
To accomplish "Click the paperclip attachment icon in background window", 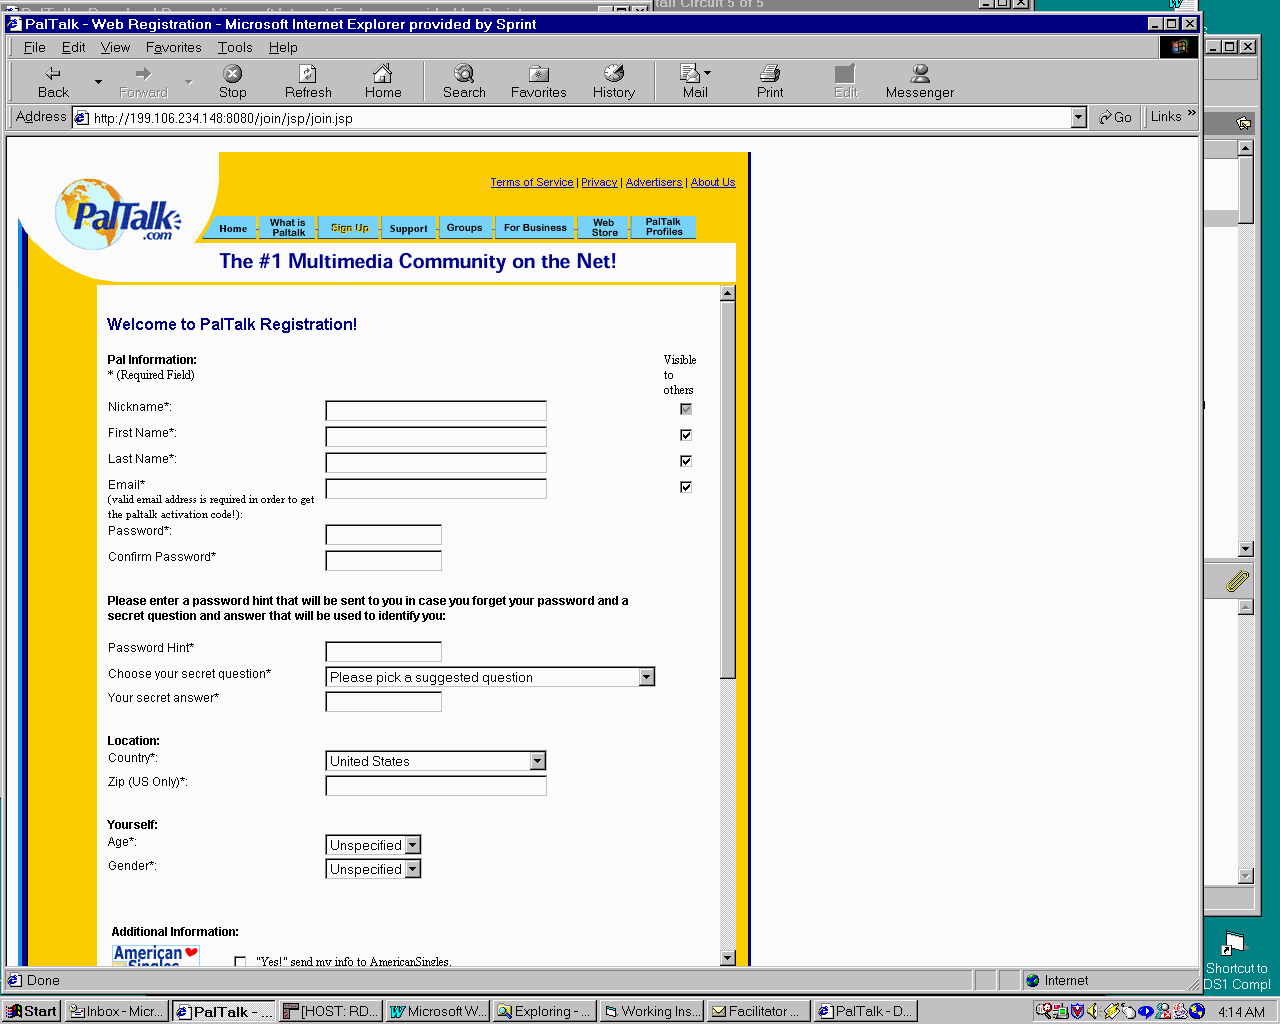I will point(1237,581).
